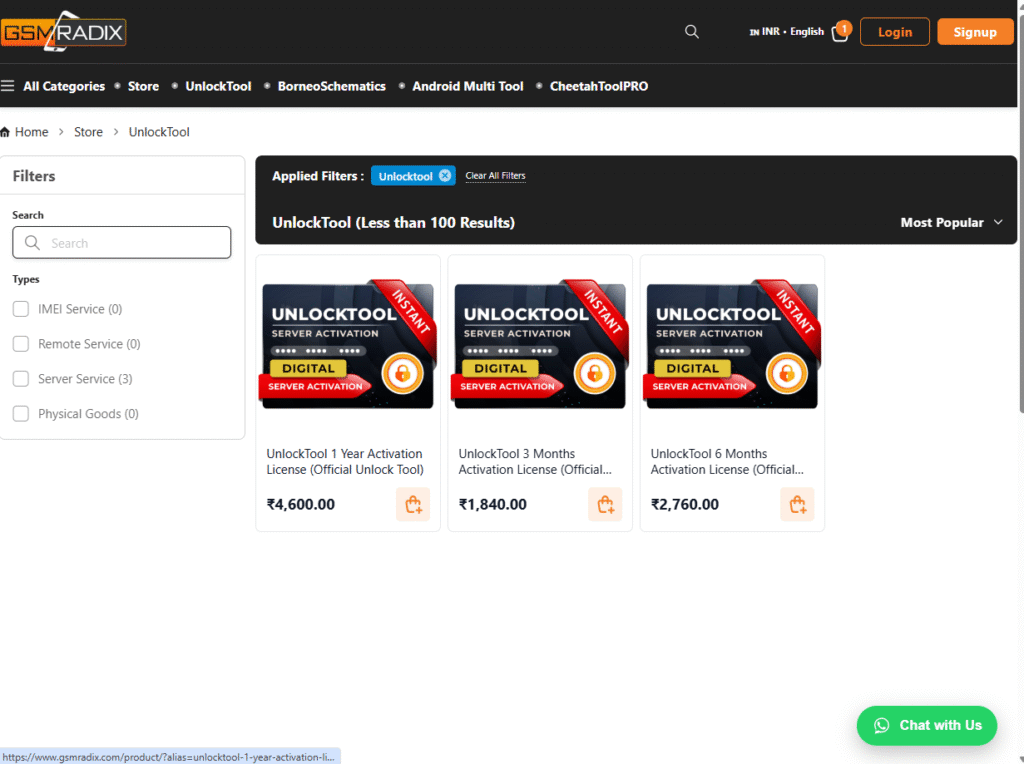
Task: Add UnlockTool 3 Months license to cart
Action: pyautogui.click(x=605, y=504)
